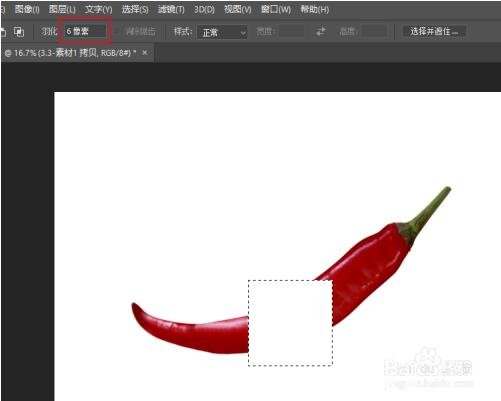Select the 3.3-素材1 拷贝 document tab

coord(71,53)
